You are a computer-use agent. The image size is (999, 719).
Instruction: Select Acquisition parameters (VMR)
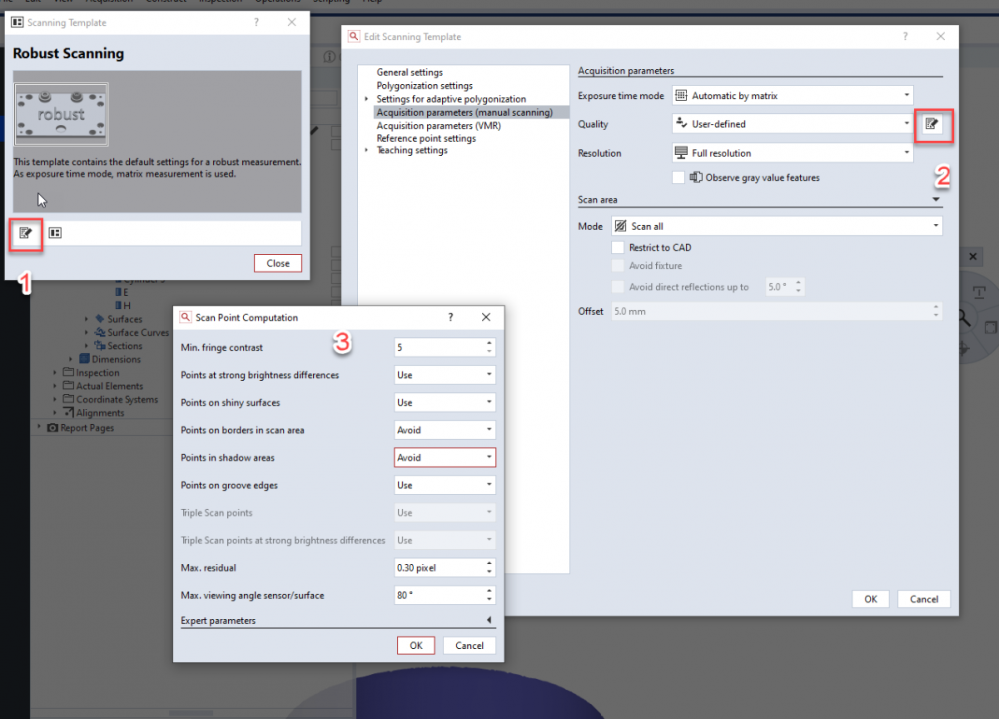pos(438,125)
